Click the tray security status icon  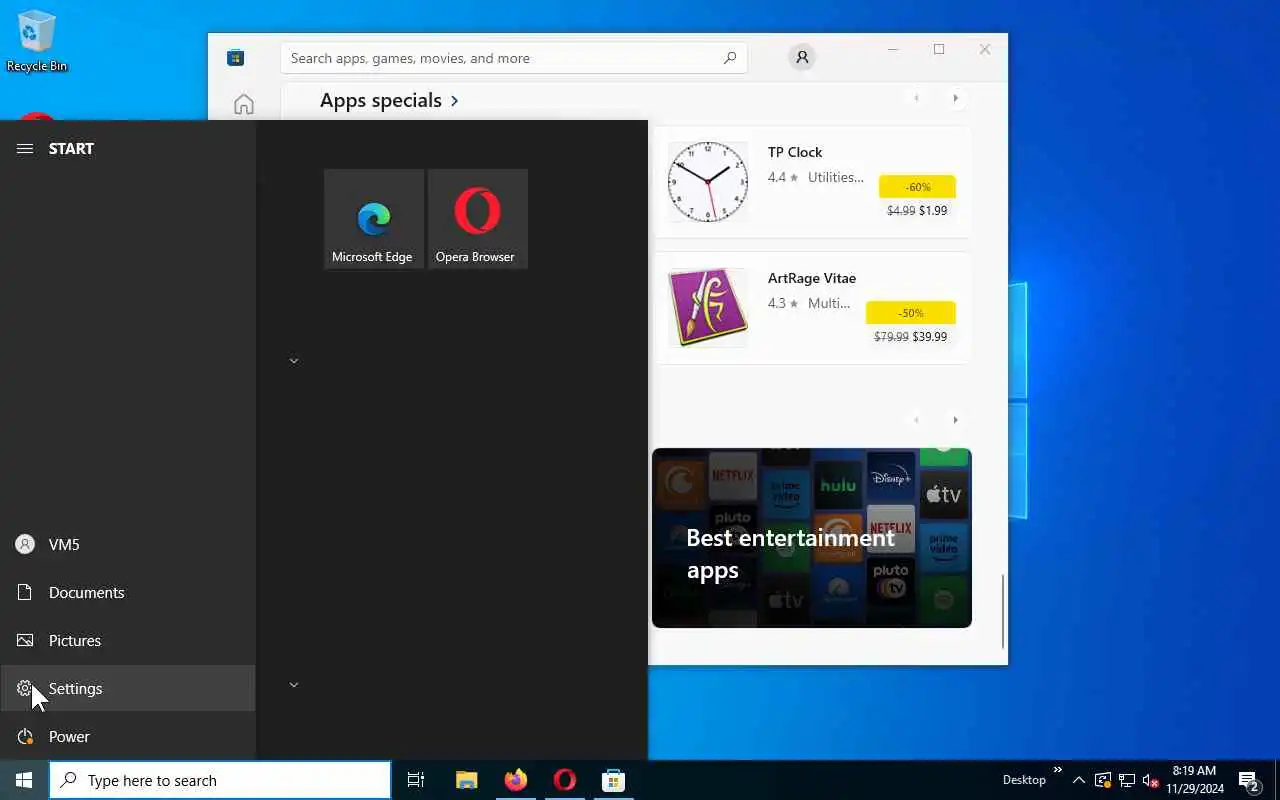[1103, 780]
